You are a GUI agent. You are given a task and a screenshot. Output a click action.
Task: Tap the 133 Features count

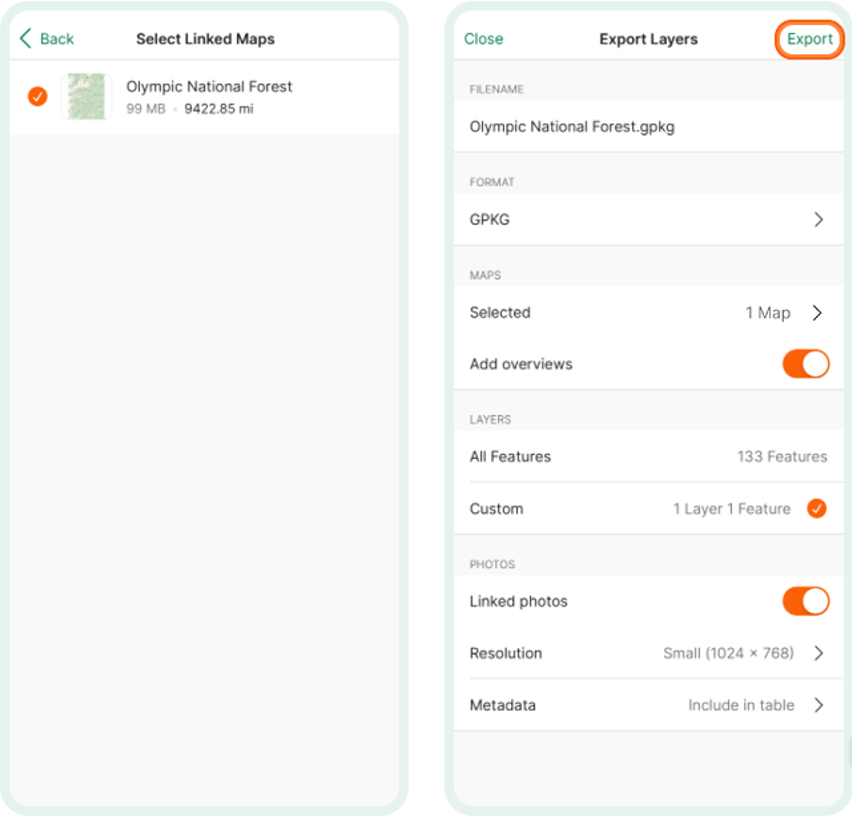[x=782, y=456]
